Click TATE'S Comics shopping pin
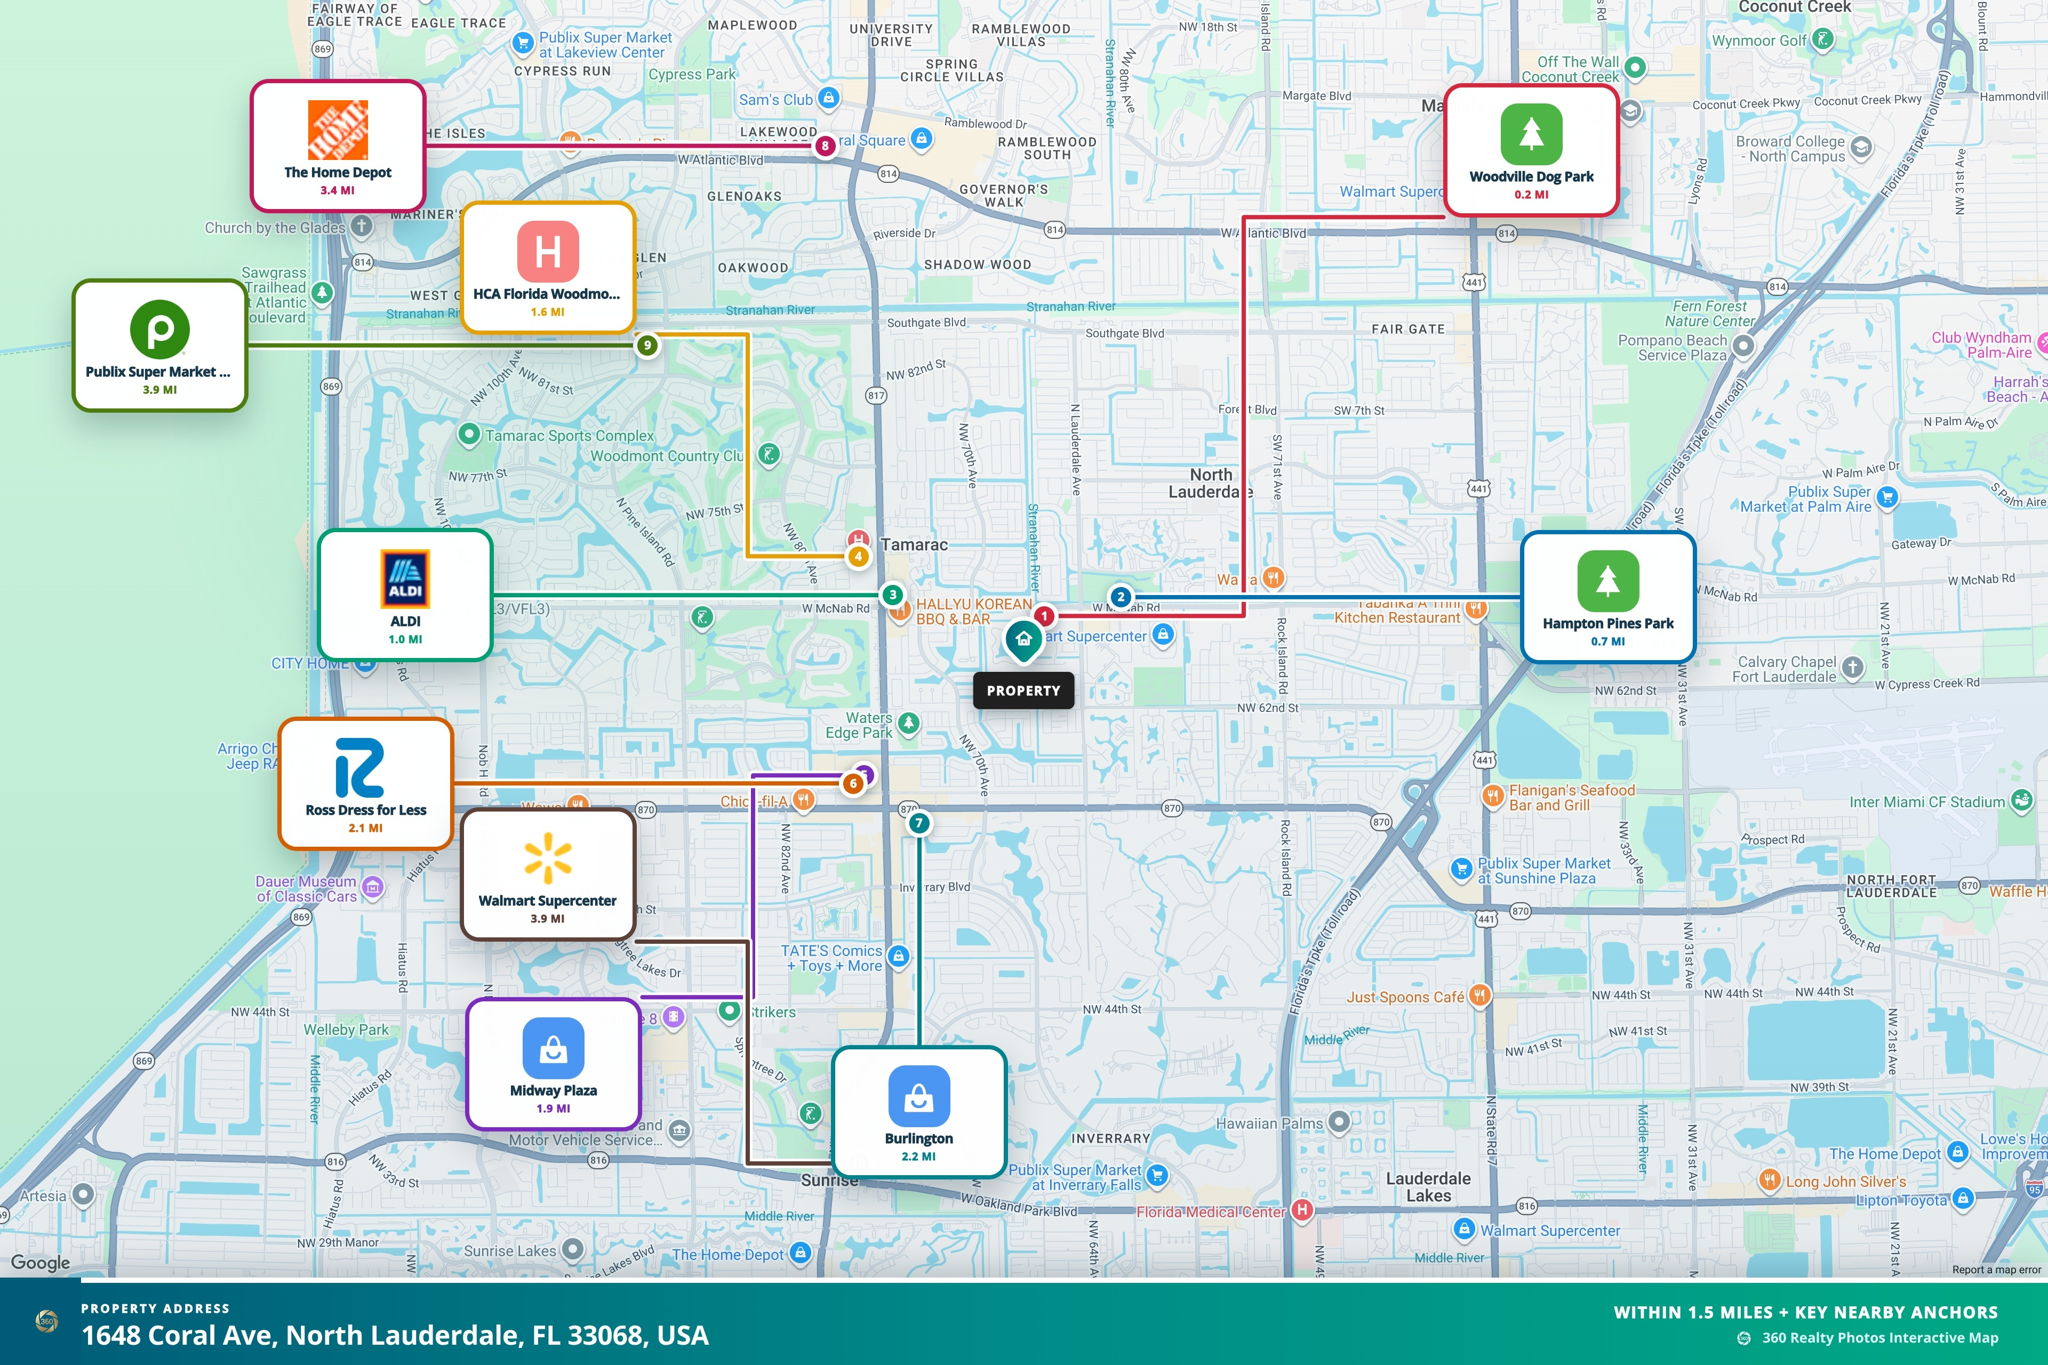 [x=898, y=957]
